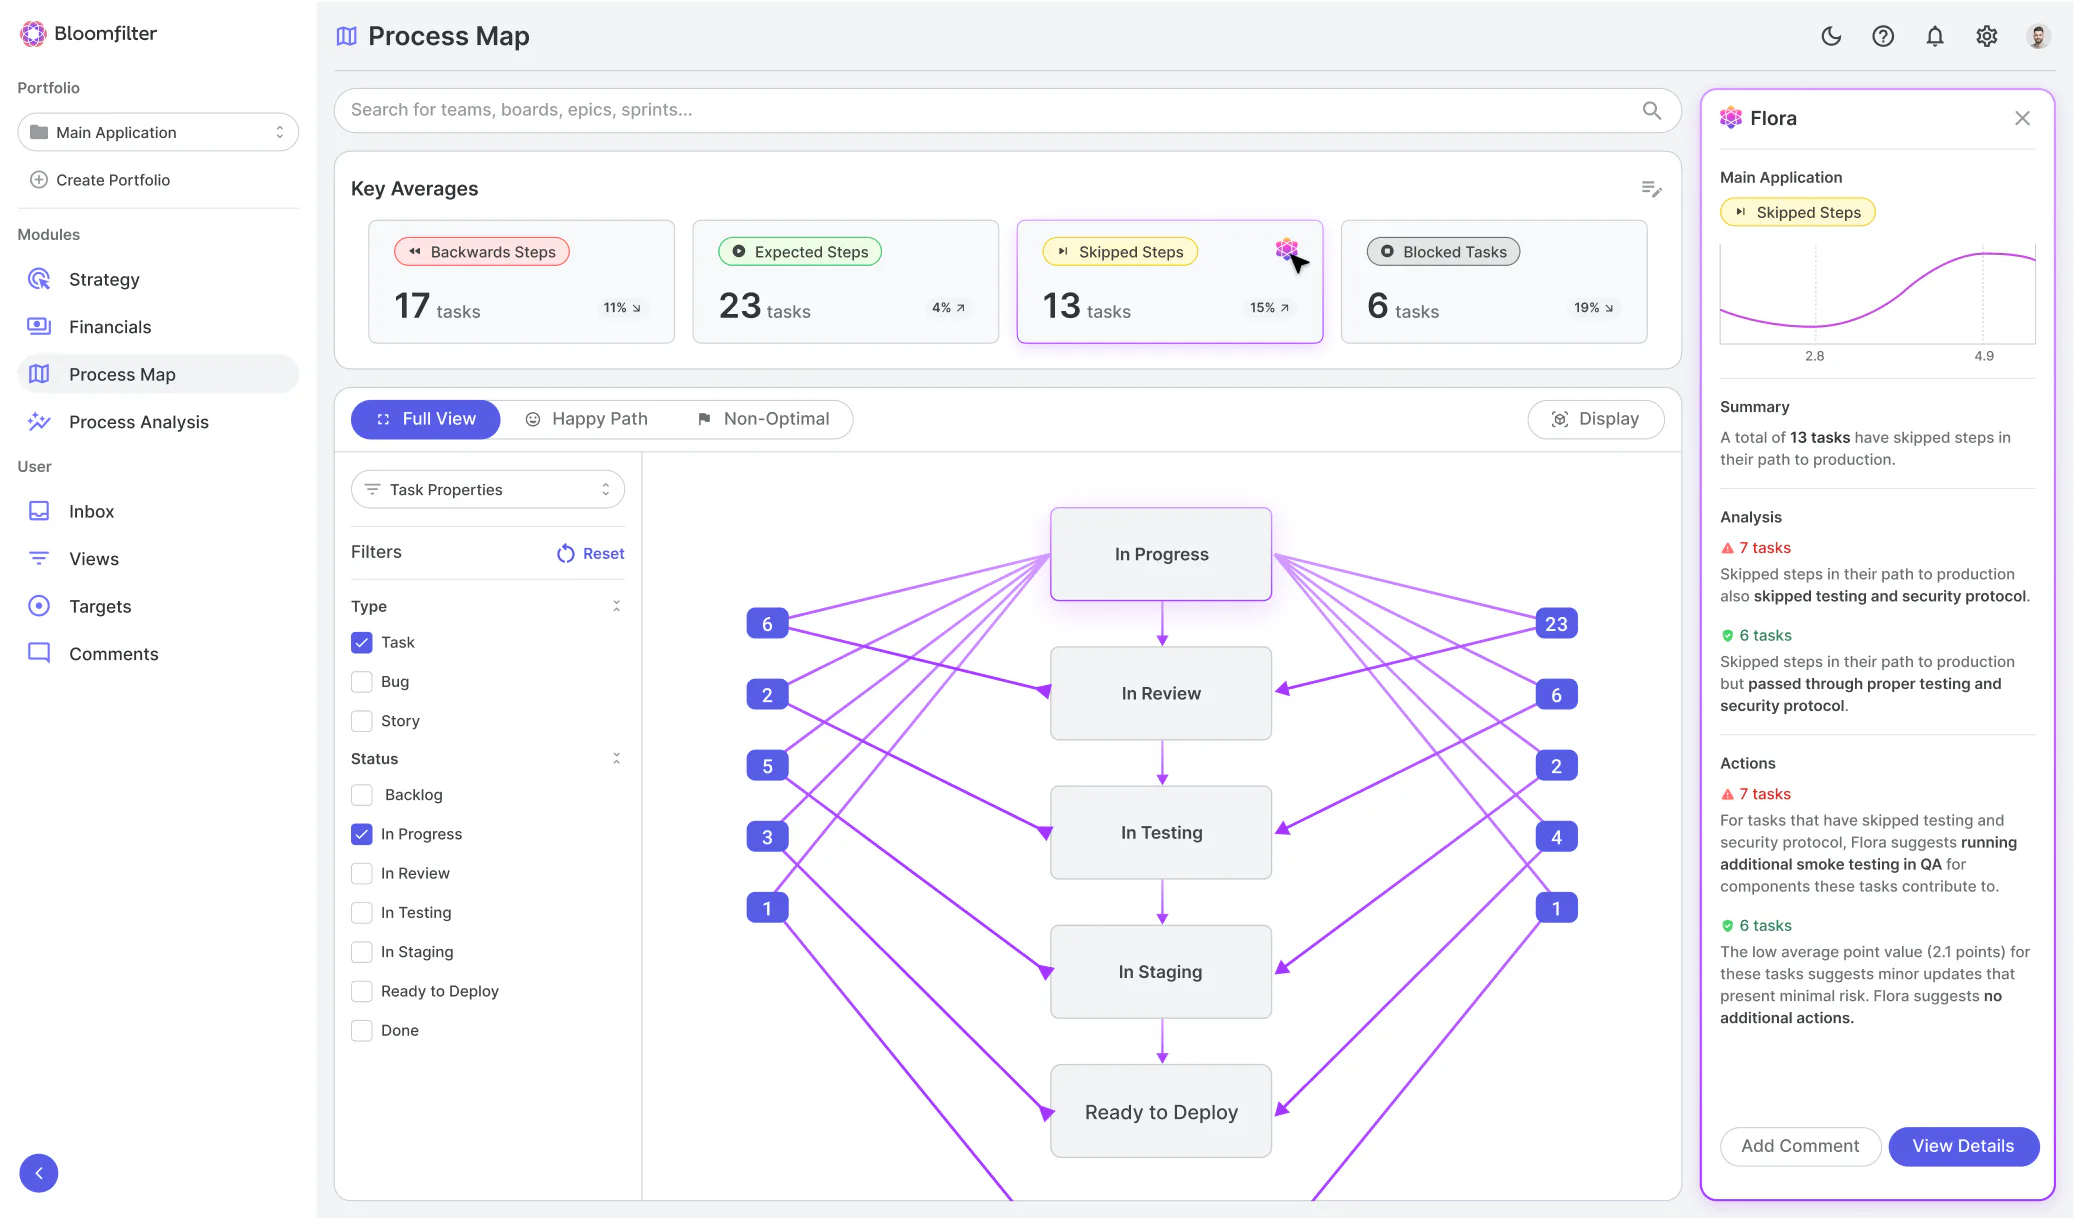2074x1218 pixels.
Task: Check the Ready to Deploy checkbox
Action: [x=362, y=991]
